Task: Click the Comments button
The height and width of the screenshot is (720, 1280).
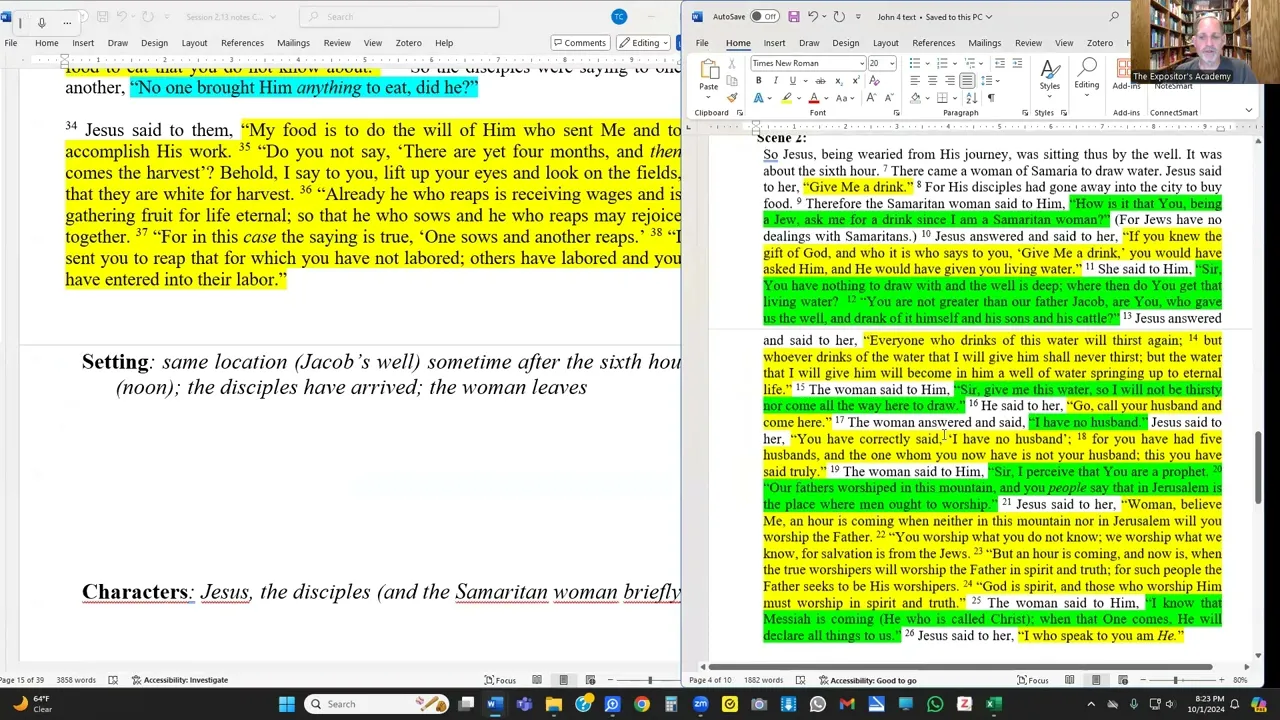Action: [x=580, y=43]
